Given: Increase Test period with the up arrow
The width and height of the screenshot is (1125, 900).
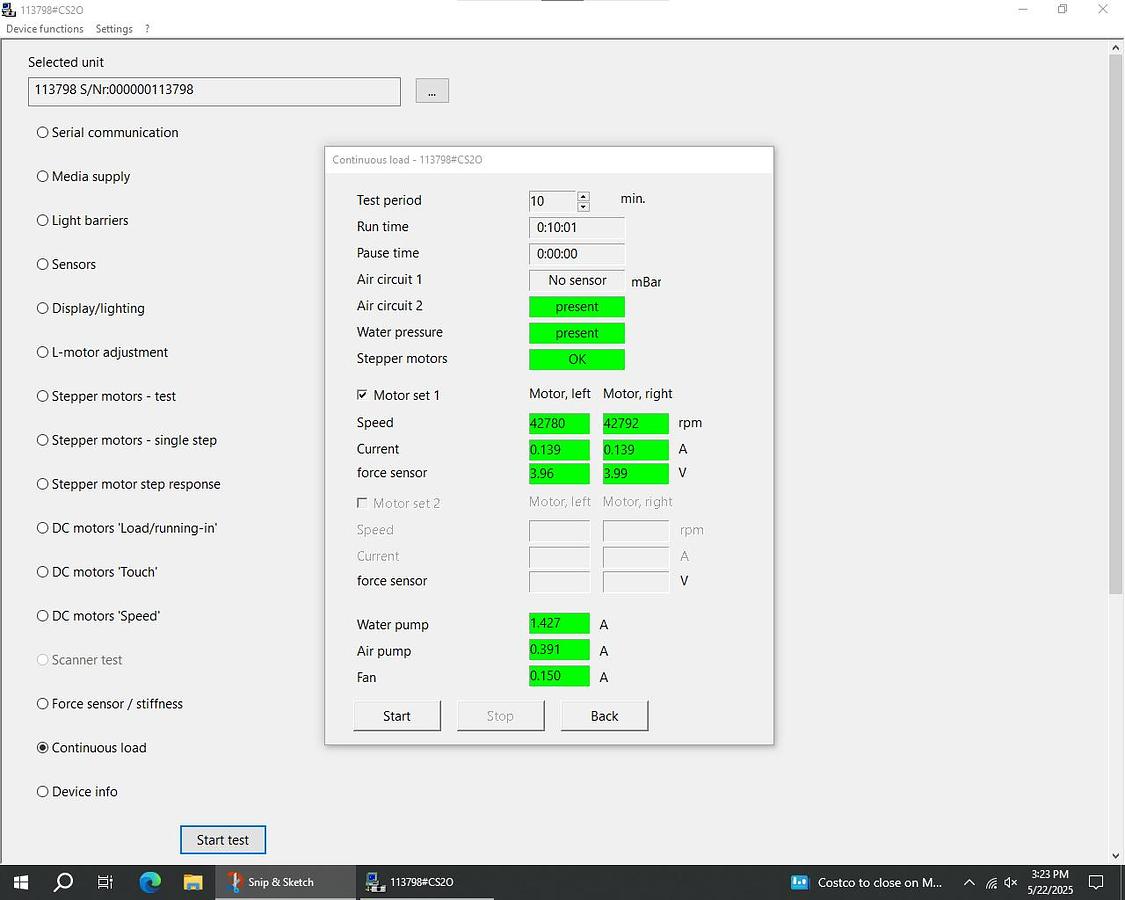Looking at the screenshot, I should pos(583,196).
